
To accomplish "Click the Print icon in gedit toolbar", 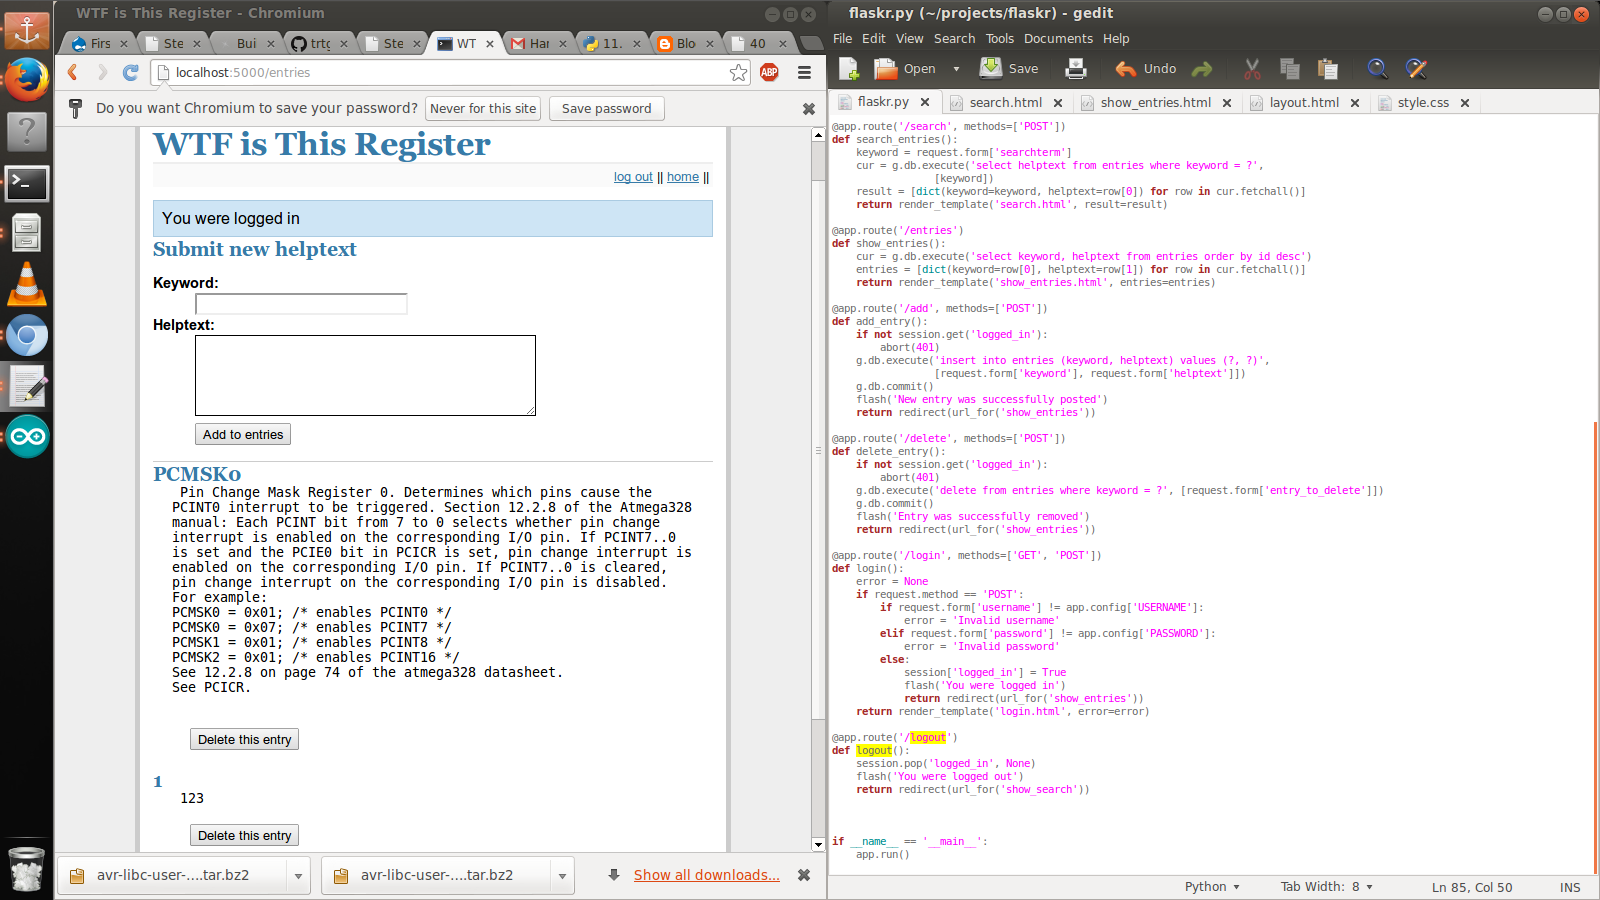I will click(1076, 69).
